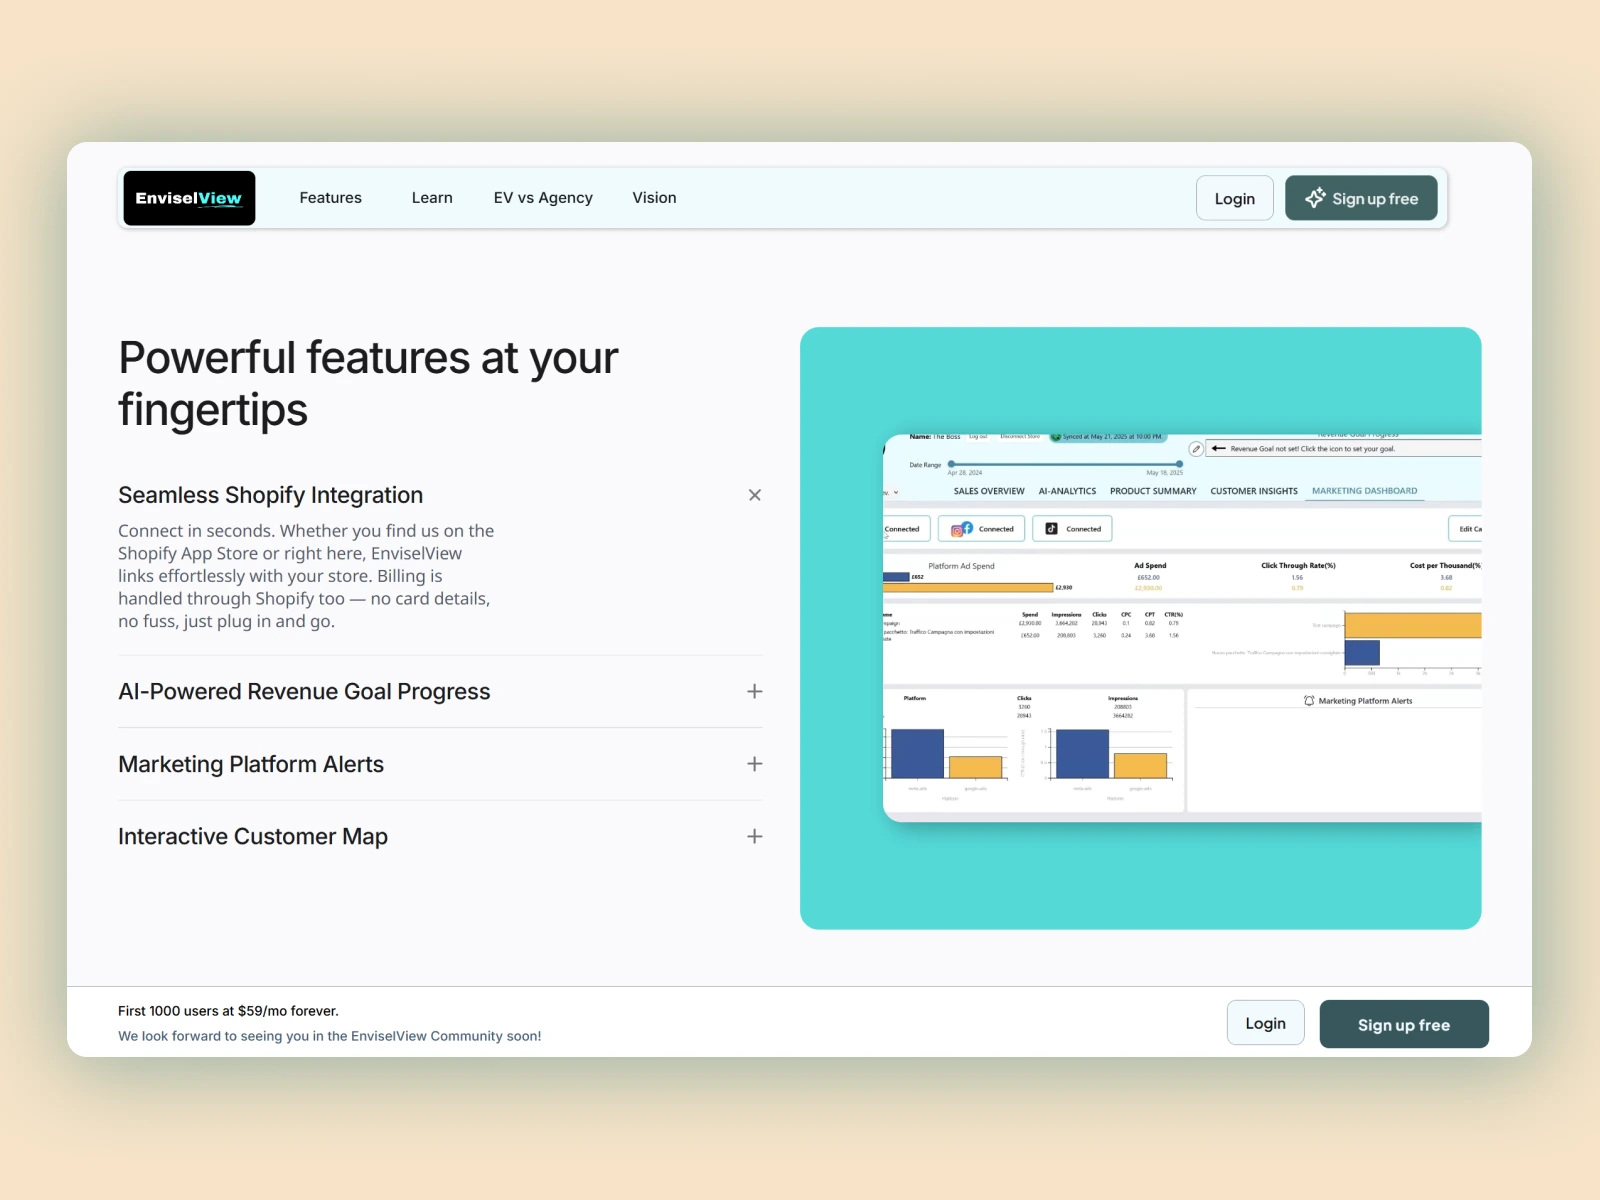This screenshot has width=1600, height=1200.
Task: Click the pencil edit revenue goal icon
Action: point(1196,449)
